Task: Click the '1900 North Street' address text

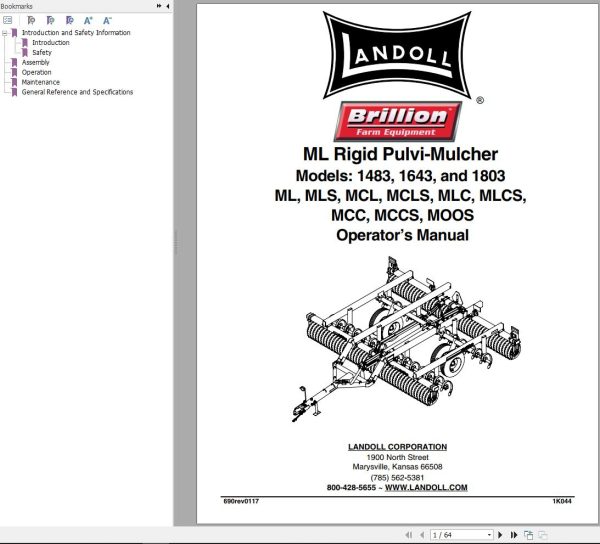Action: pyautogui.click(x=398, y=457)
